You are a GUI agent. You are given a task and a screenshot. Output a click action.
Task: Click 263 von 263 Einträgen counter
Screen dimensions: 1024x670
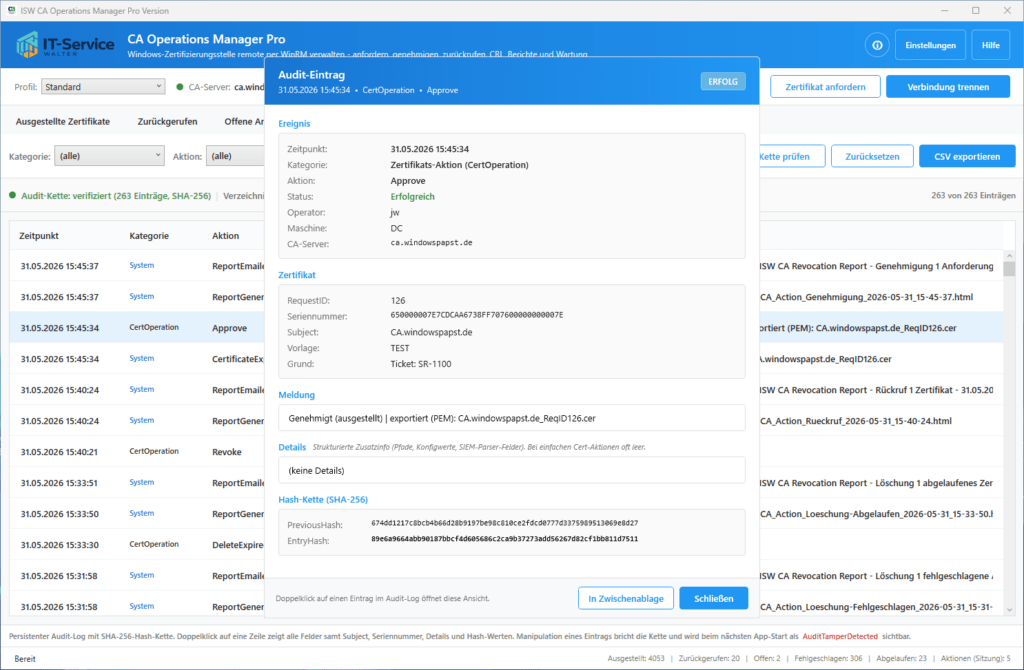click(973, 195)
